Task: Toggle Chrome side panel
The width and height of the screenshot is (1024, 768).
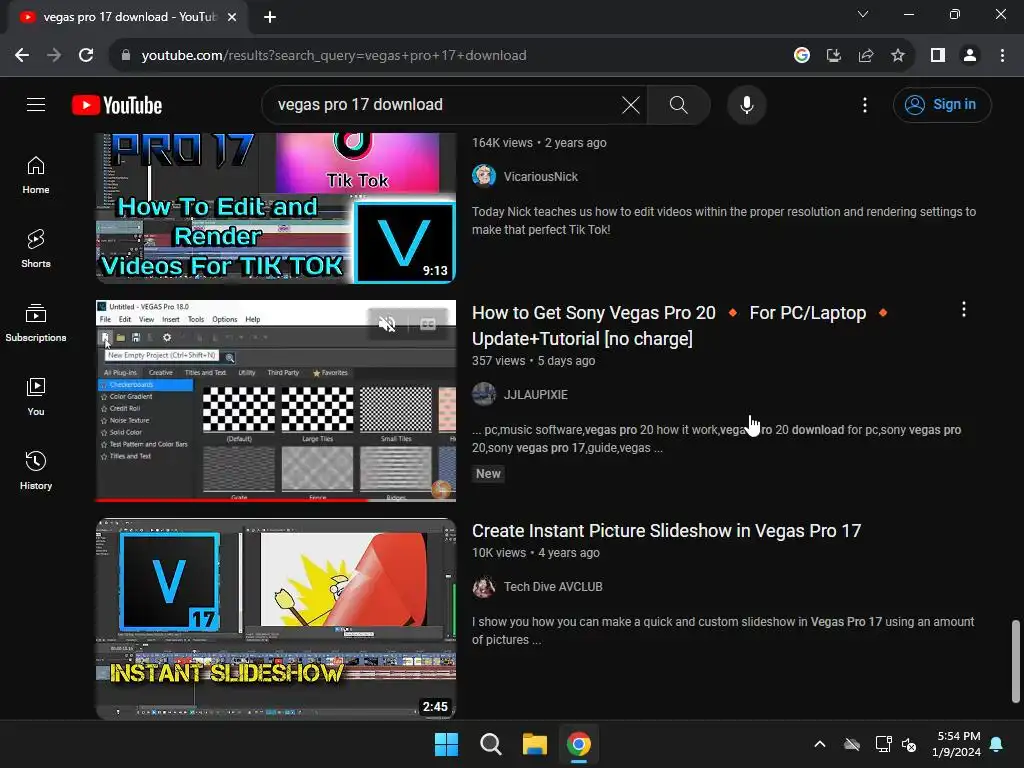Action: (x=938, y=56)
